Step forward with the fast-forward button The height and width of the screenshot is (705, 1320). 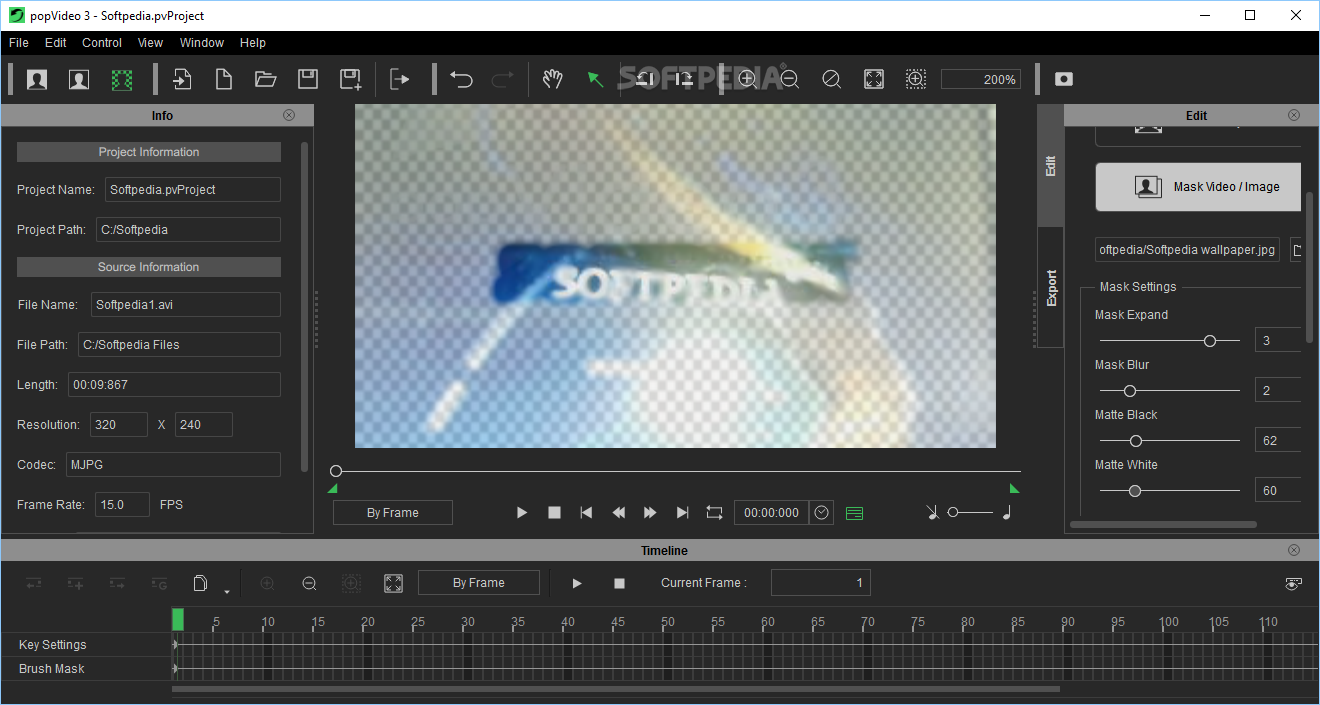[x=650, y=513]
